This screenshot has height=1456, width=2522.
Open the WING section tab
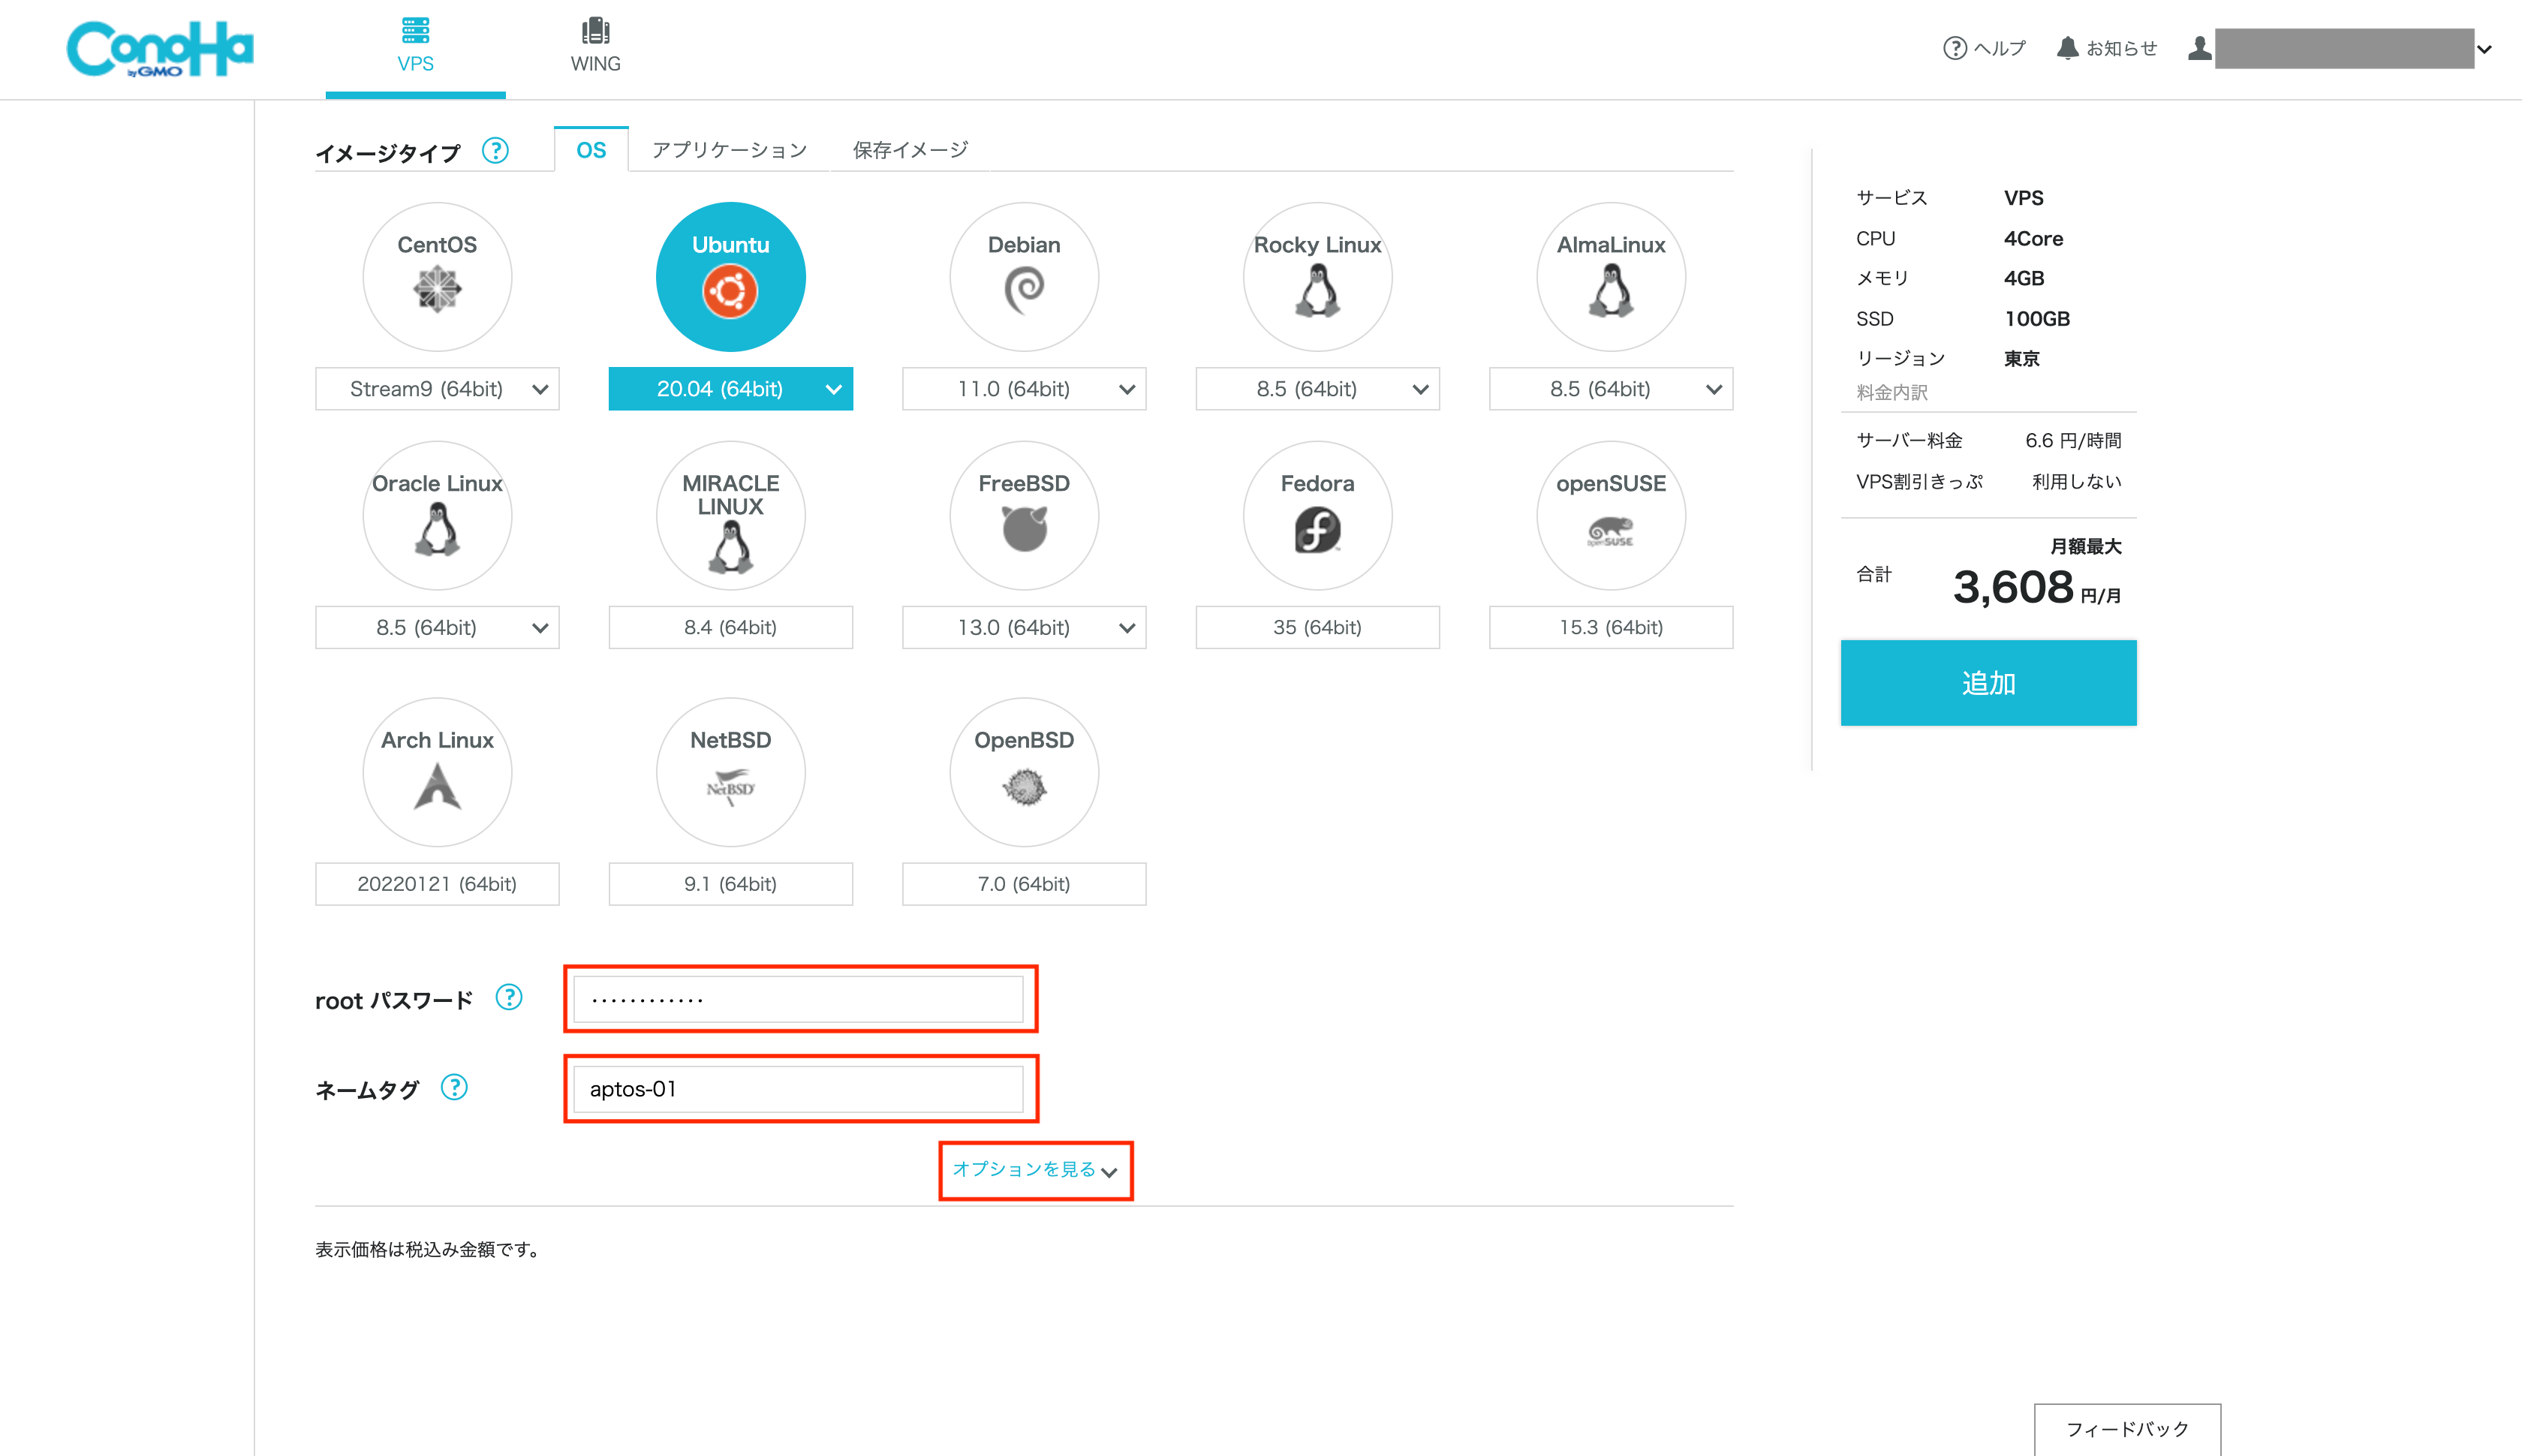click(x=595, y=47)
